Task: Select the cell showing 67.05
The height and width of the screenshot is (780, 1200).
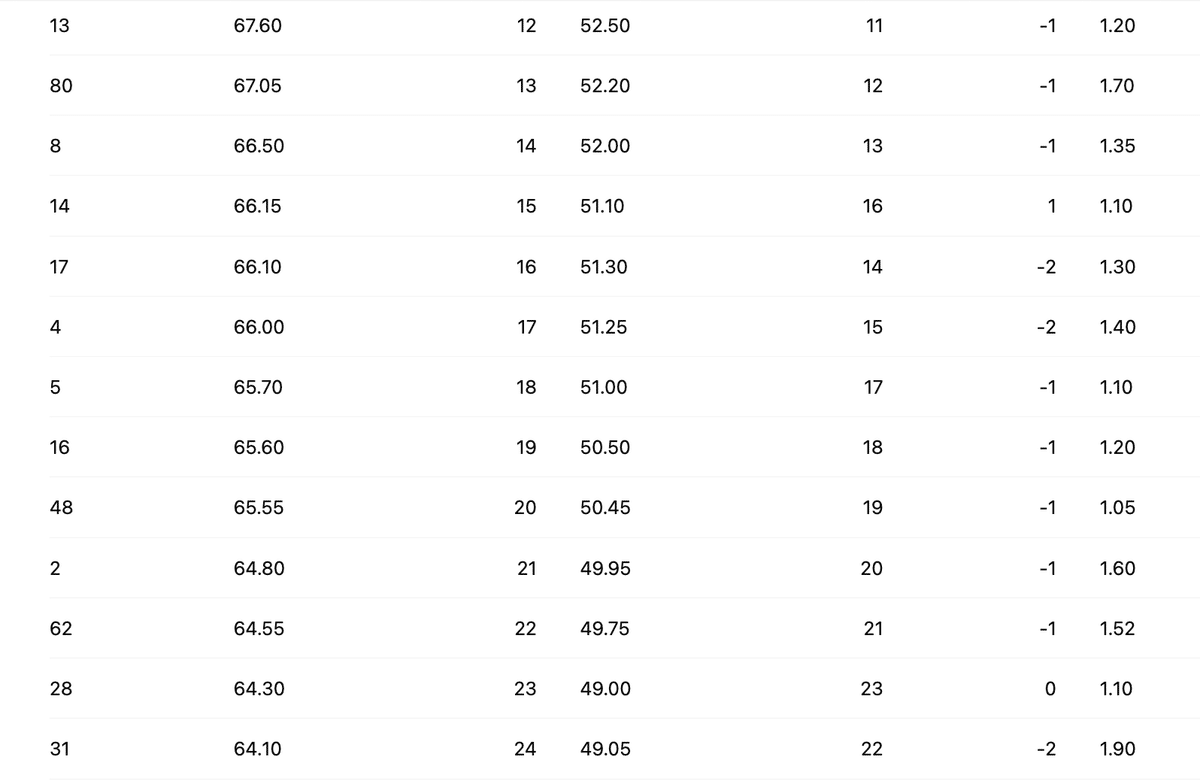Action: pos(257,86)
